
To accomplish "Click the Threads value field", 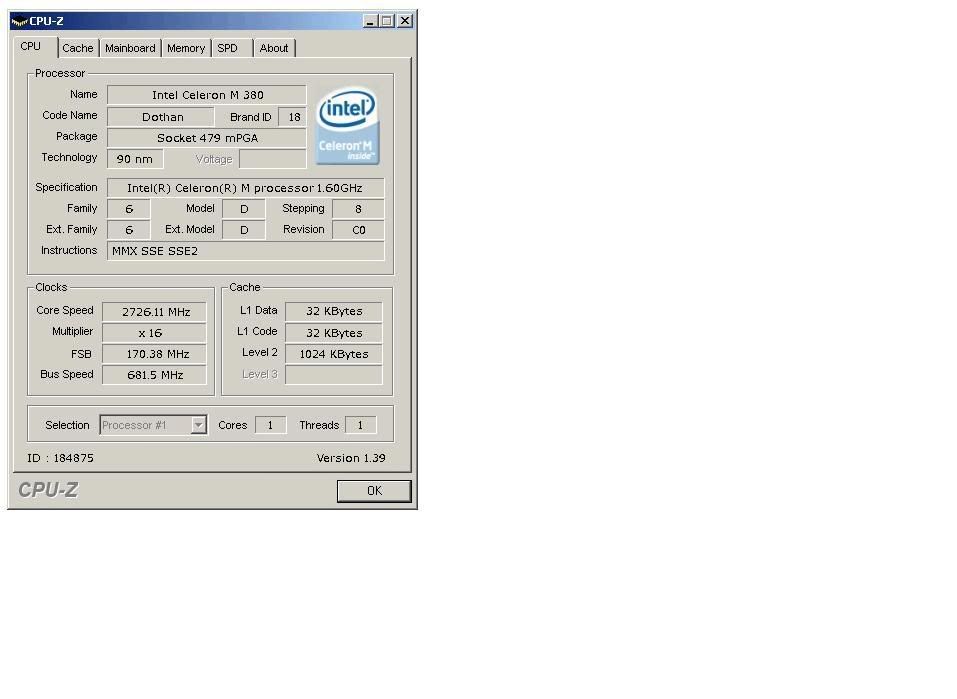I will click(x=361, y=425).
